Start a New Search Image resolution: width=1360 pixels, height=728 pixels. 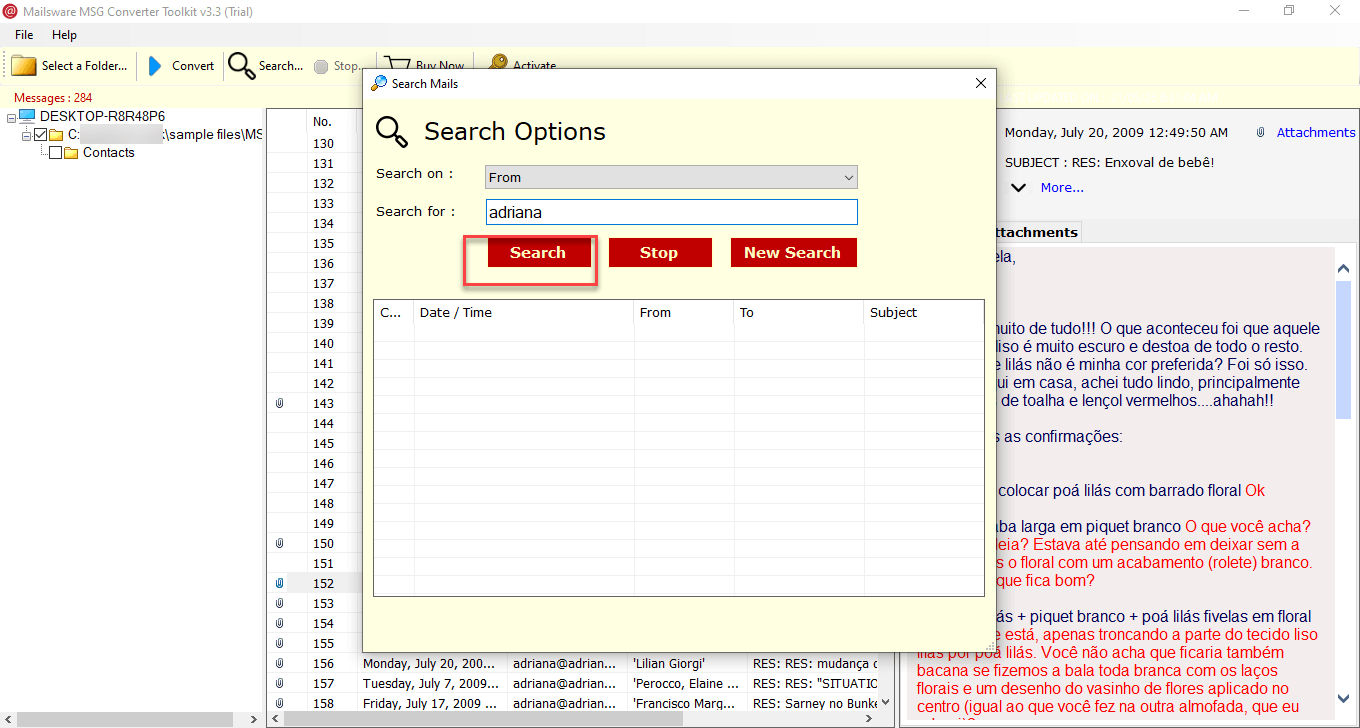pyautogui.click(x=793, y=252)
